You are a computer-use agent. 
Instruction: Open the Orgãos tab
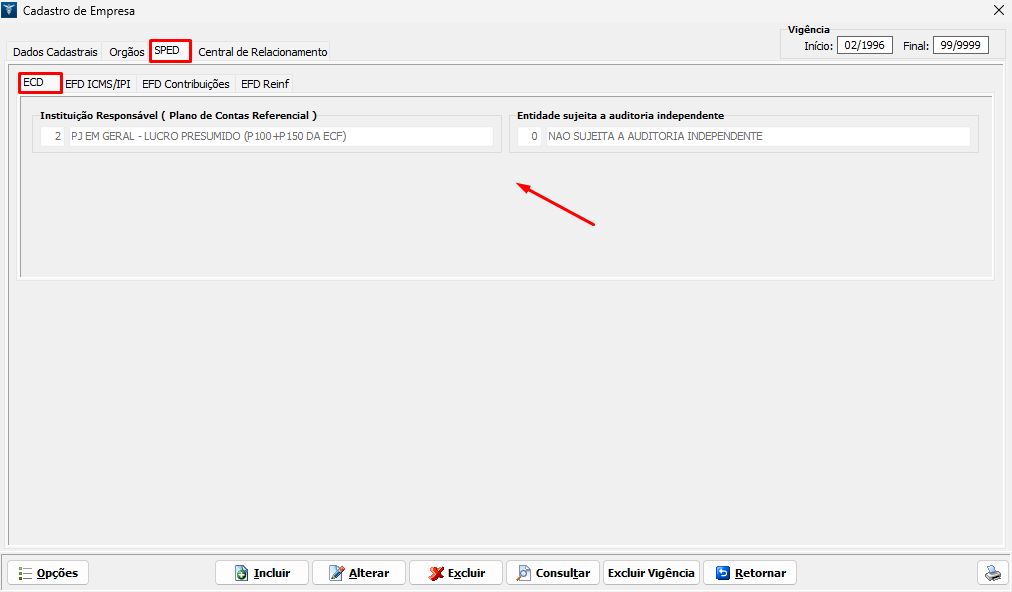point(127,52)
